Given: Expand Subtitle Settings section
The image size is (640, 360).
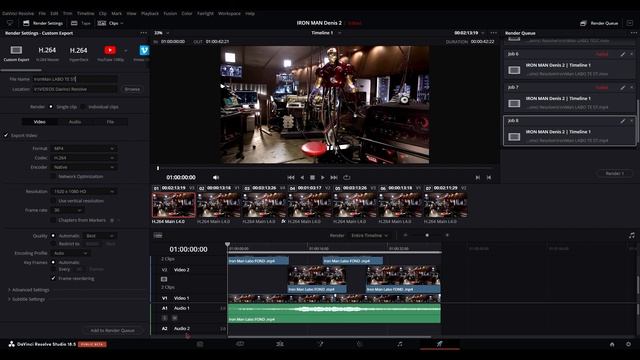Looking at the screenshot, I should pyautogui.click(x=27, y=299).
